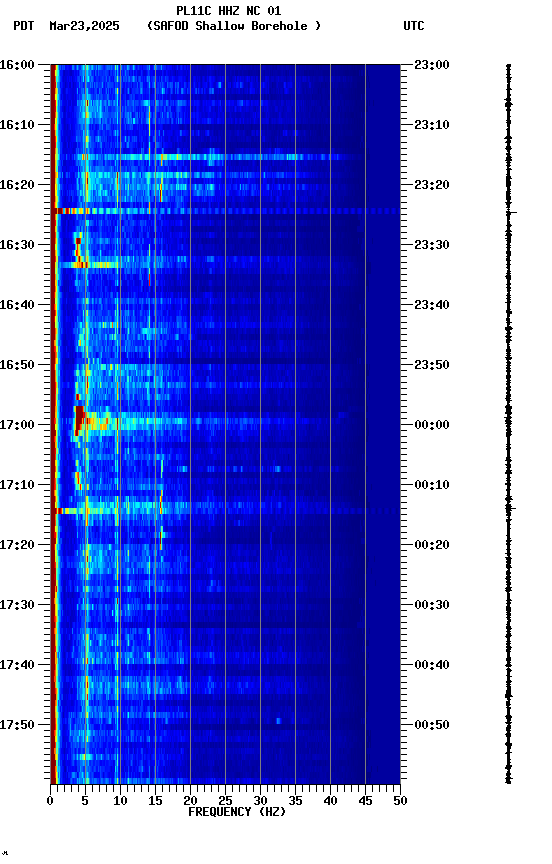Click the 23:30 UTC time label
The height and width of the screenshot is (864, 552).
(432, 245)
